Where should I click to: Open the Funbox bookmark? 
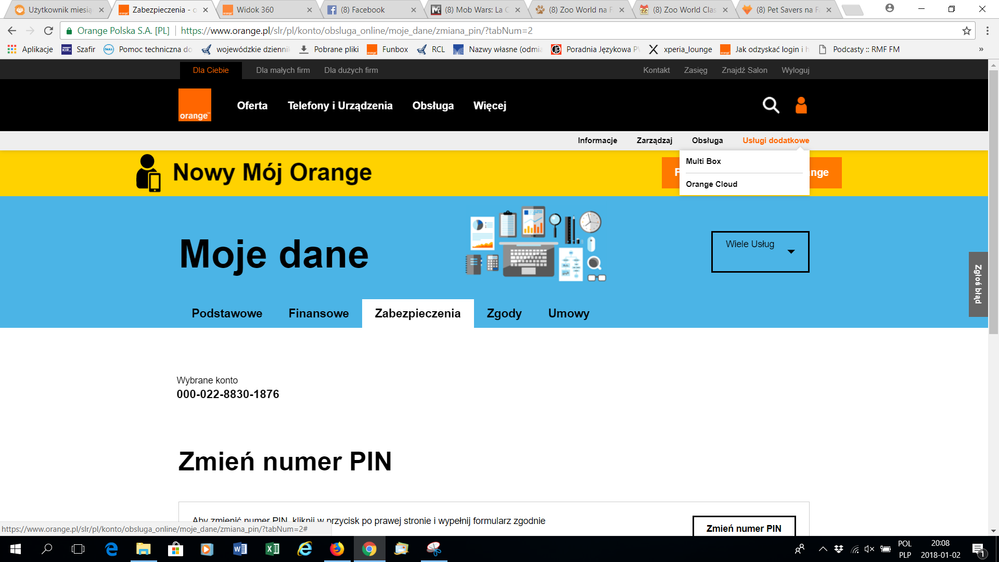pos(387,49)
